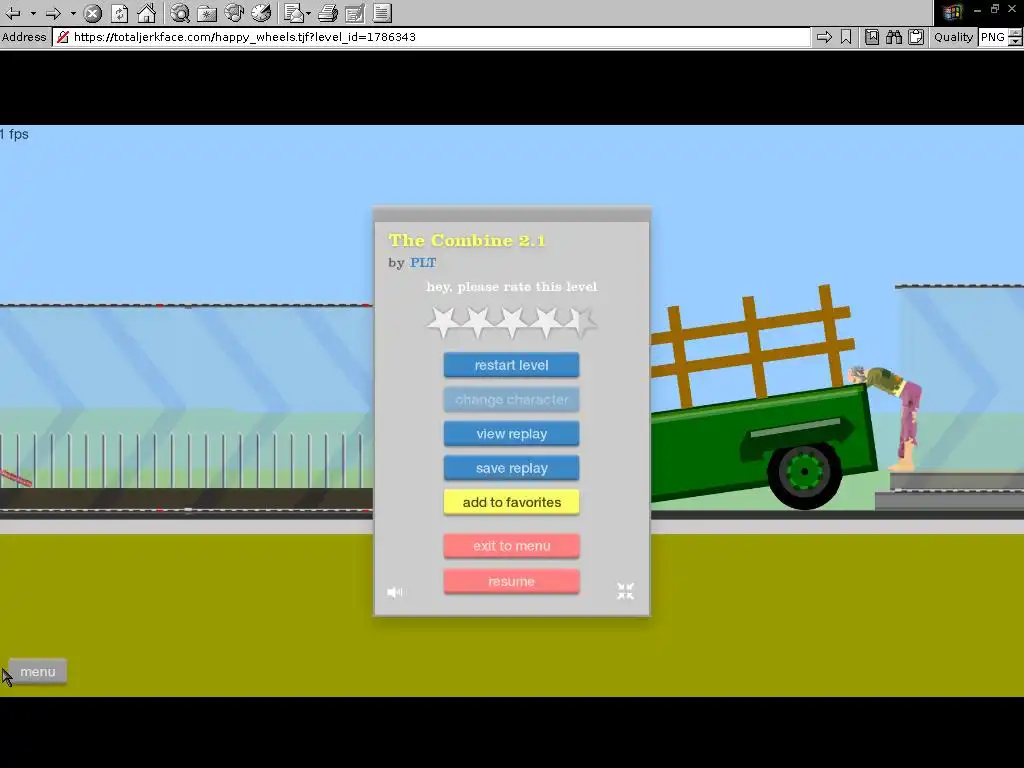Click the change character button
This screenshot has width=1024, height=768.
click(x=511, y=400)
